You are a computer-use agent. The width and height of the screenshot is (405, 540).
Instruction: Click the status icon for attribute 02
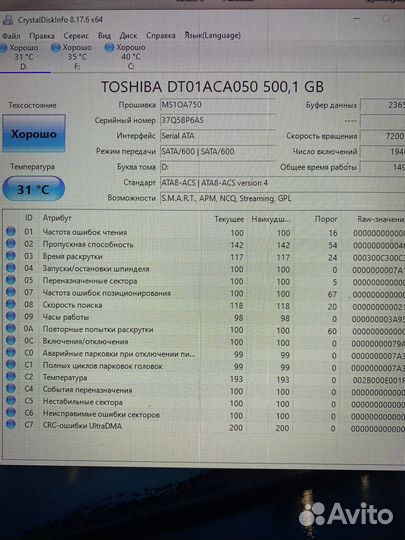[x=11, y=243]
